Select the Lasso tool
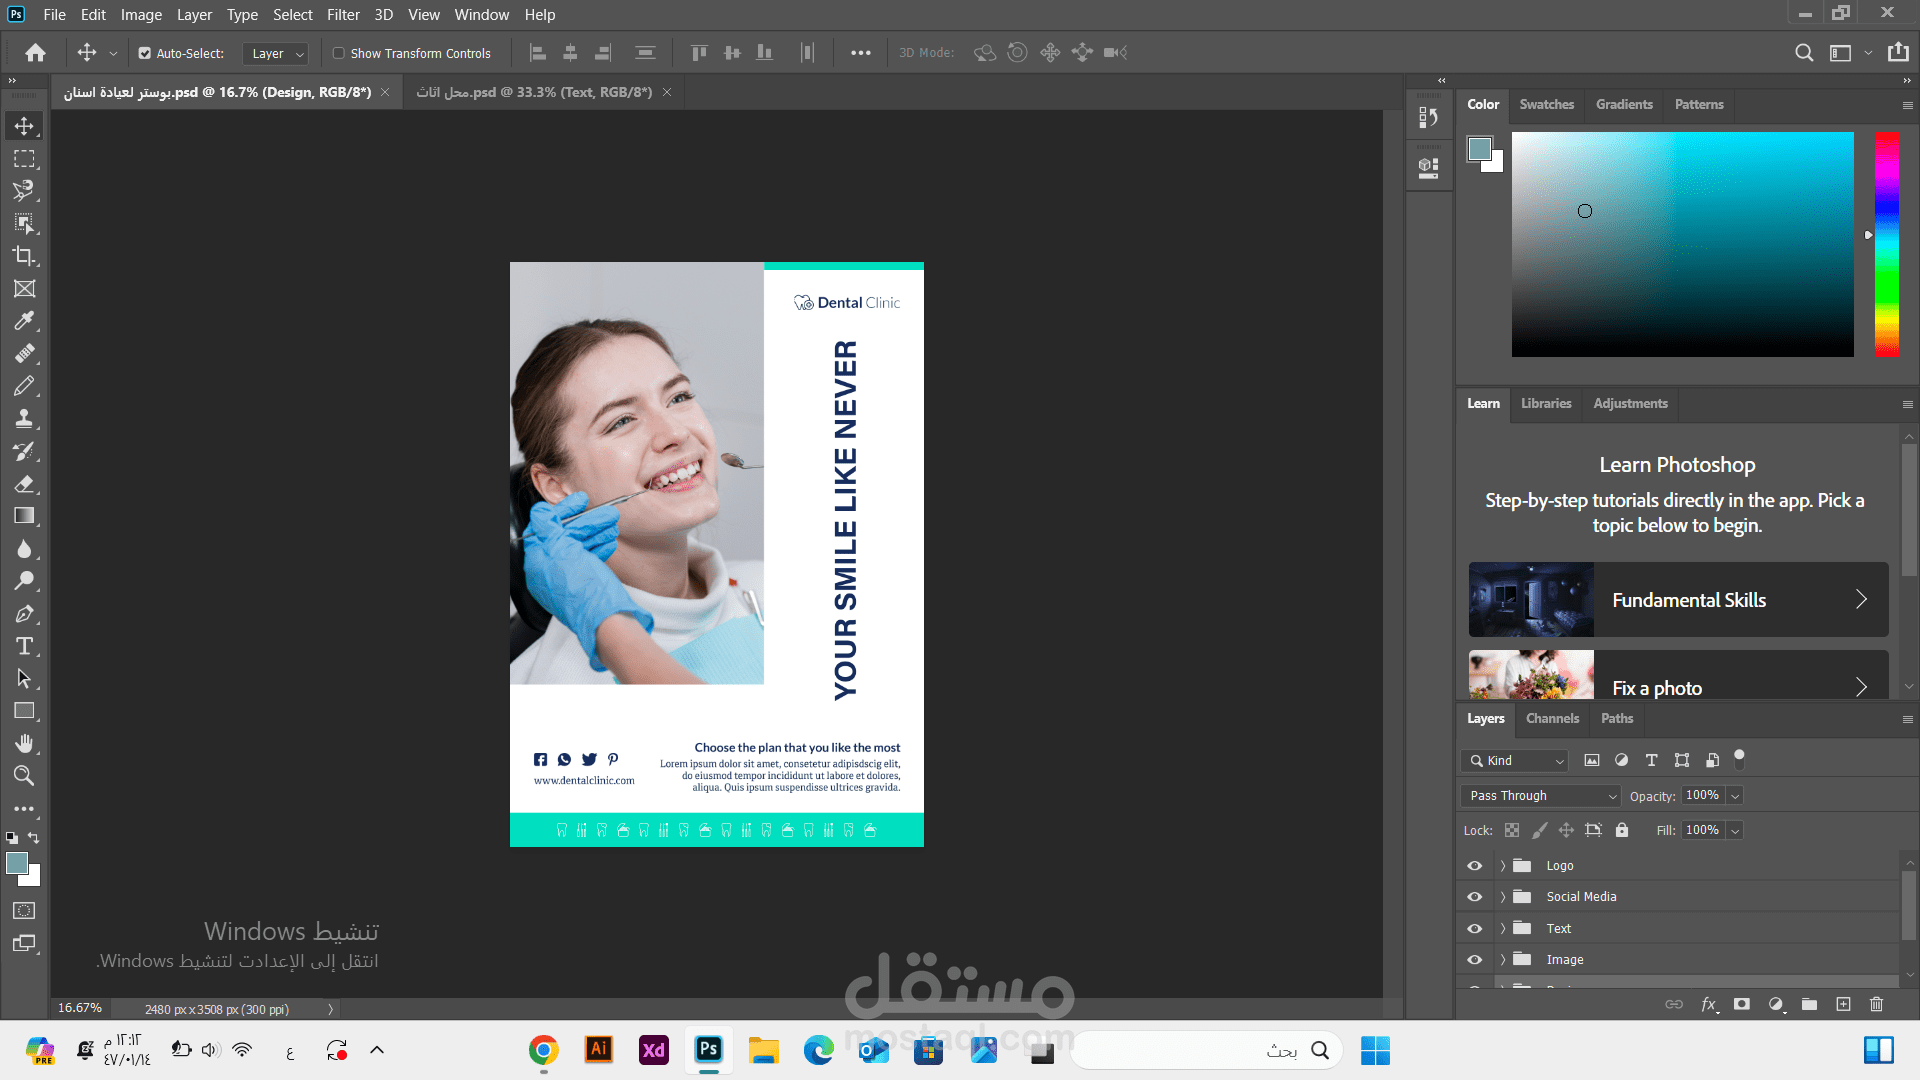The width and height of the screenshot is (1920, 1080). [24, 191]
